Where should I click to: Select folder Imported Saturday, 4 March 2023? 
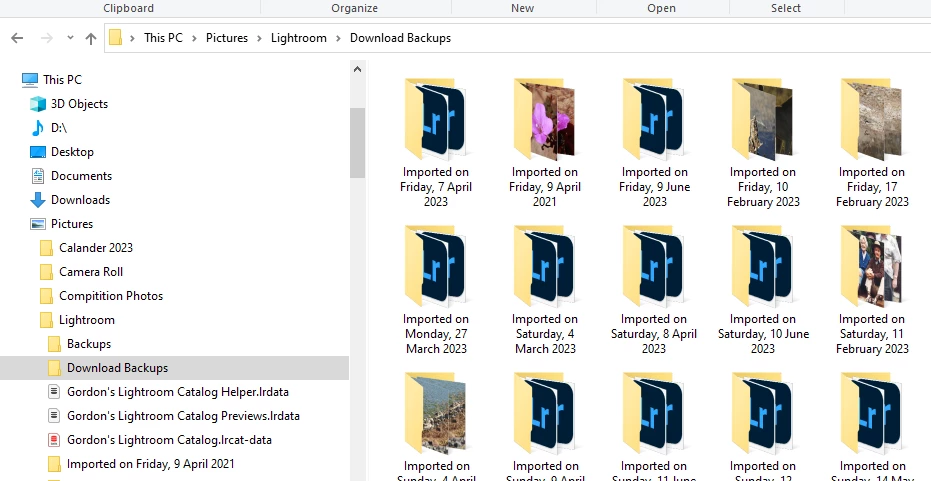(544, 290)
